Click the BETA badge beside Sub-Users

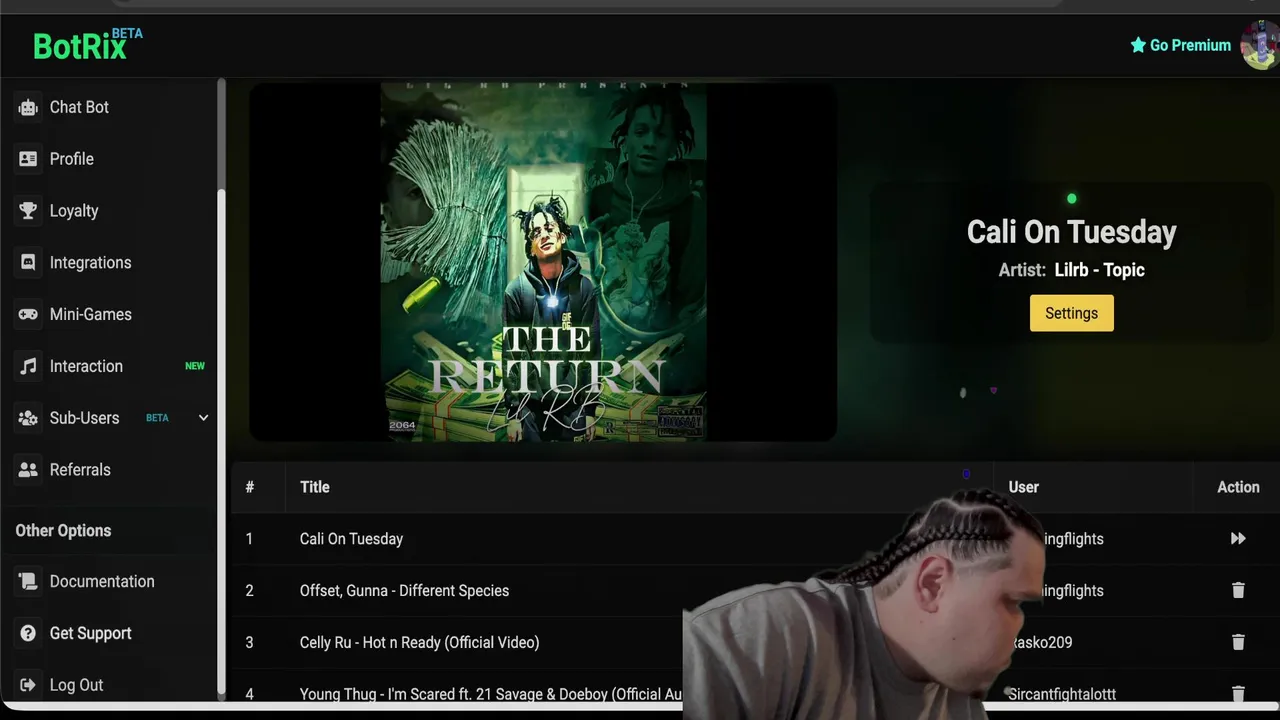coord(157,418)
